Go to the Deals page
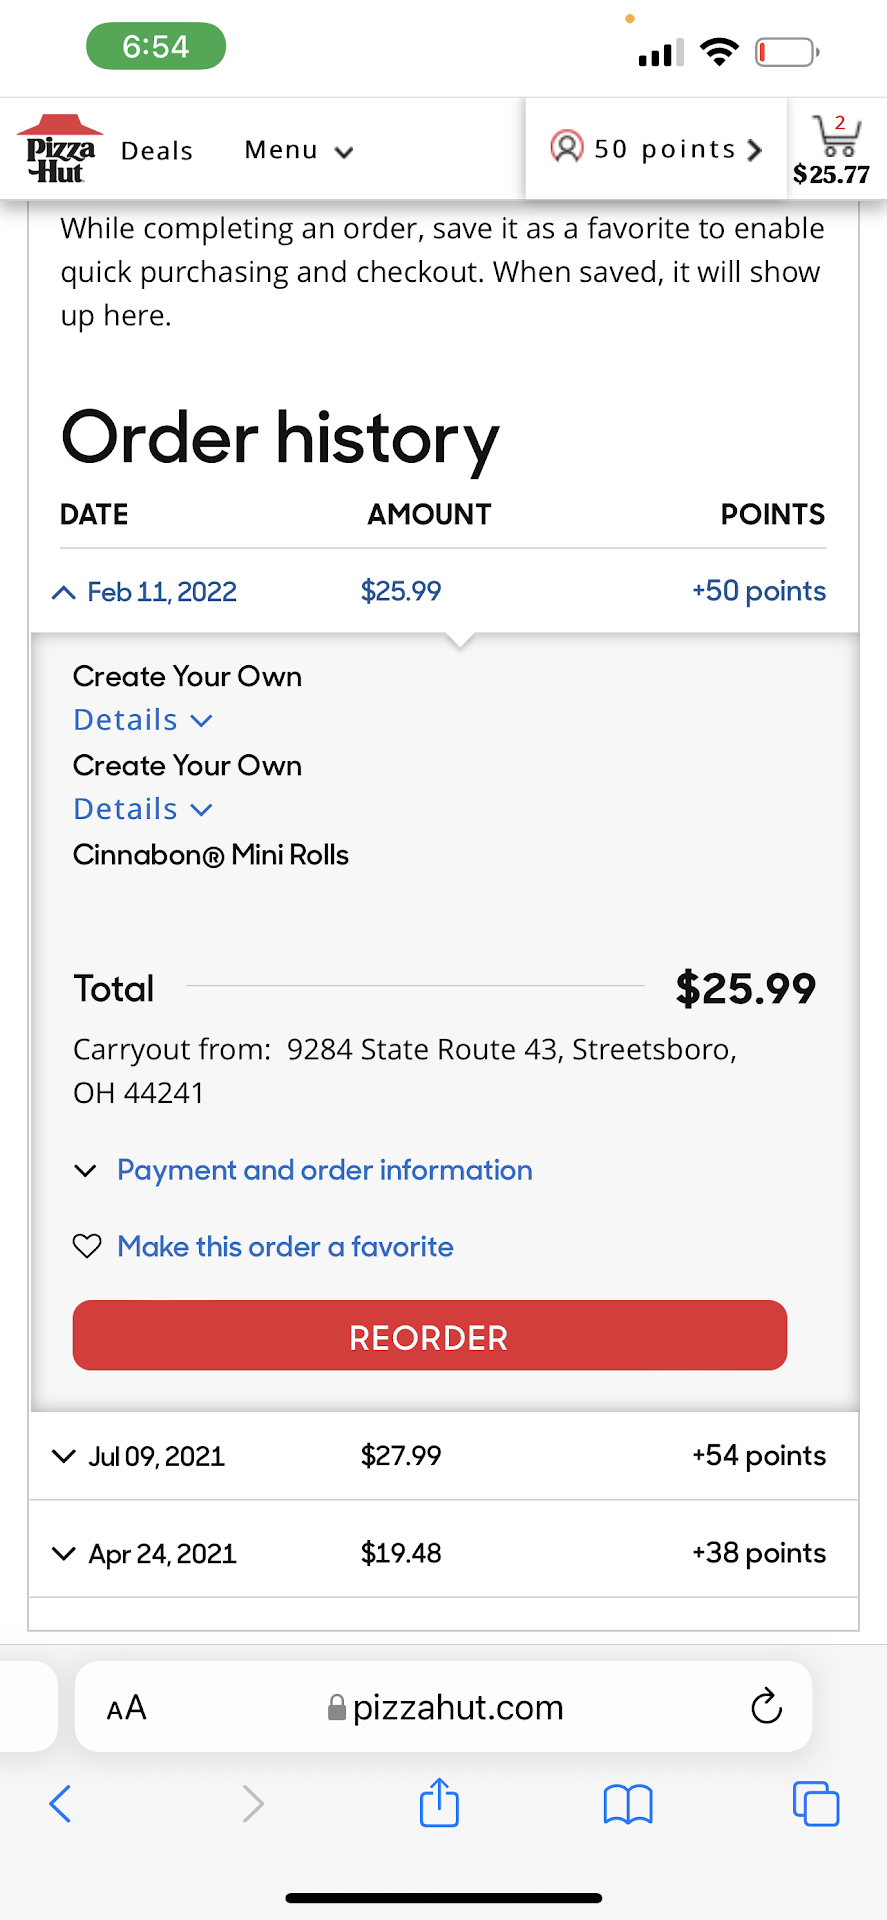The image size is (887, 1920). click(157, 151)
